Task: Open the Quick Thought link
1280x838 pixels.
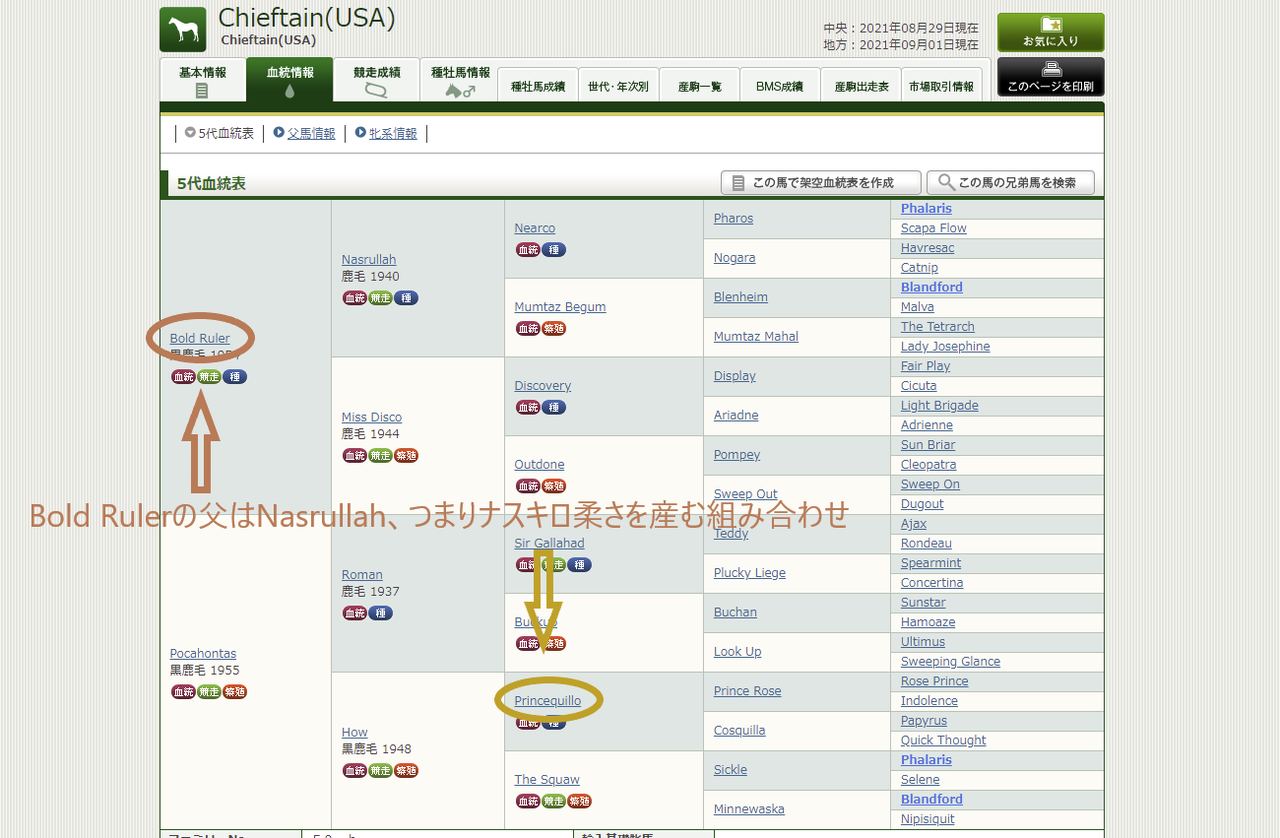Action: pyautogui.click(x=943, y=740)
